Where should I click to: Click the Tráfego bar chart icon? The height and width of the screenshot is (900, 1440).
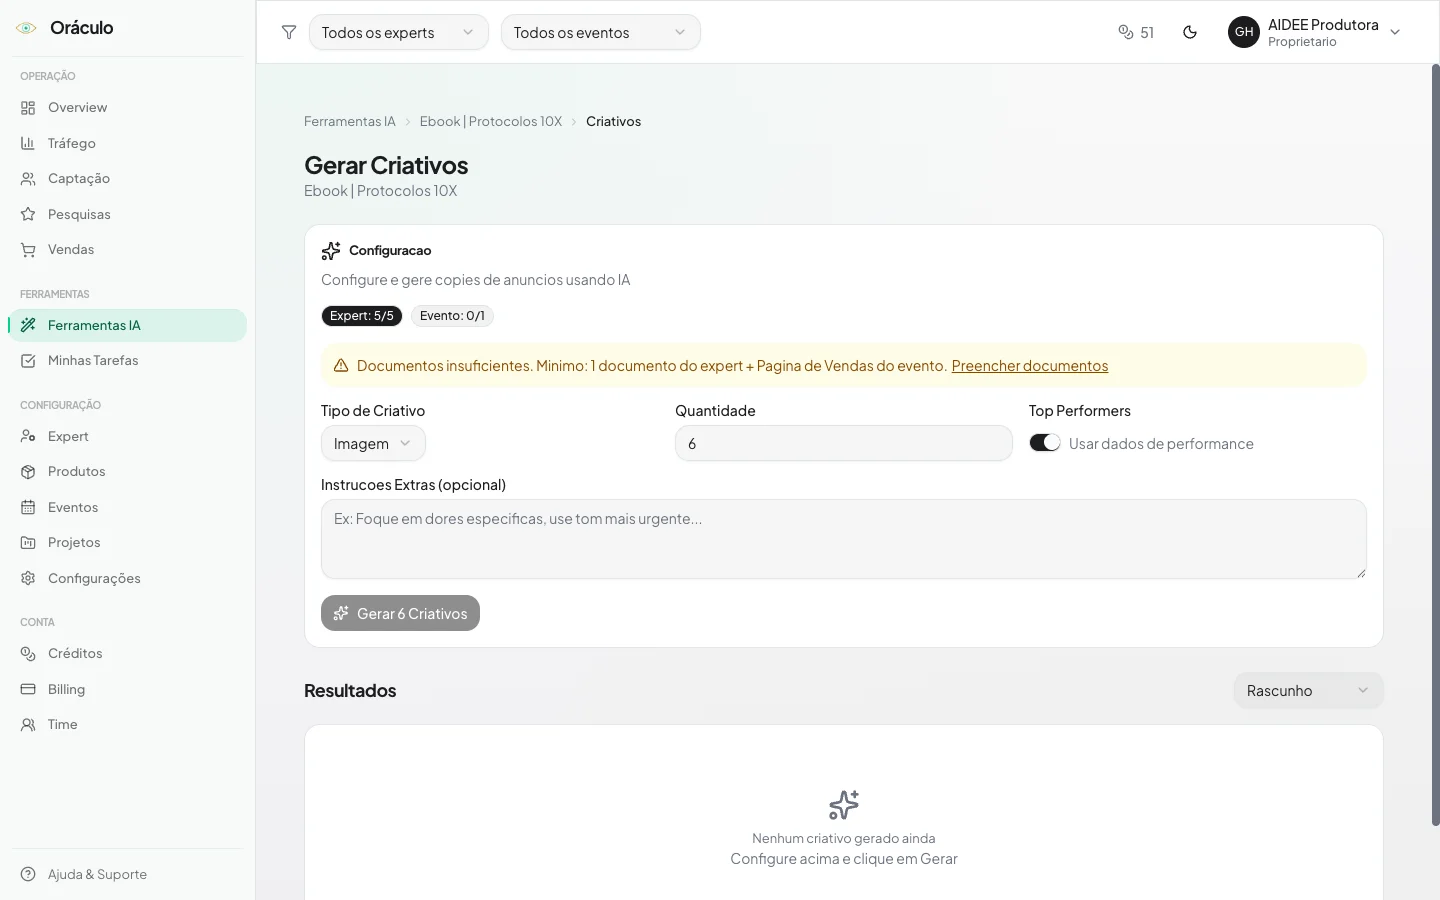[x=28, y=143]
